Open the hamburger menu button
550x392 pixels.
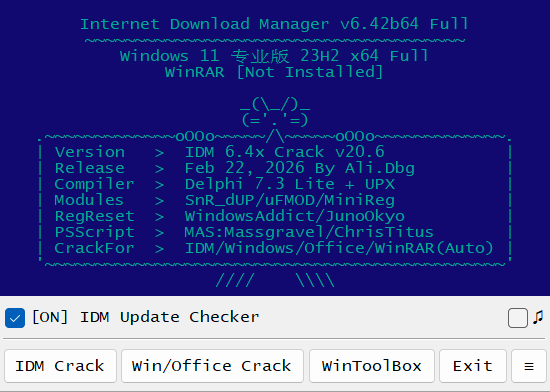click(x=529, y=366)
